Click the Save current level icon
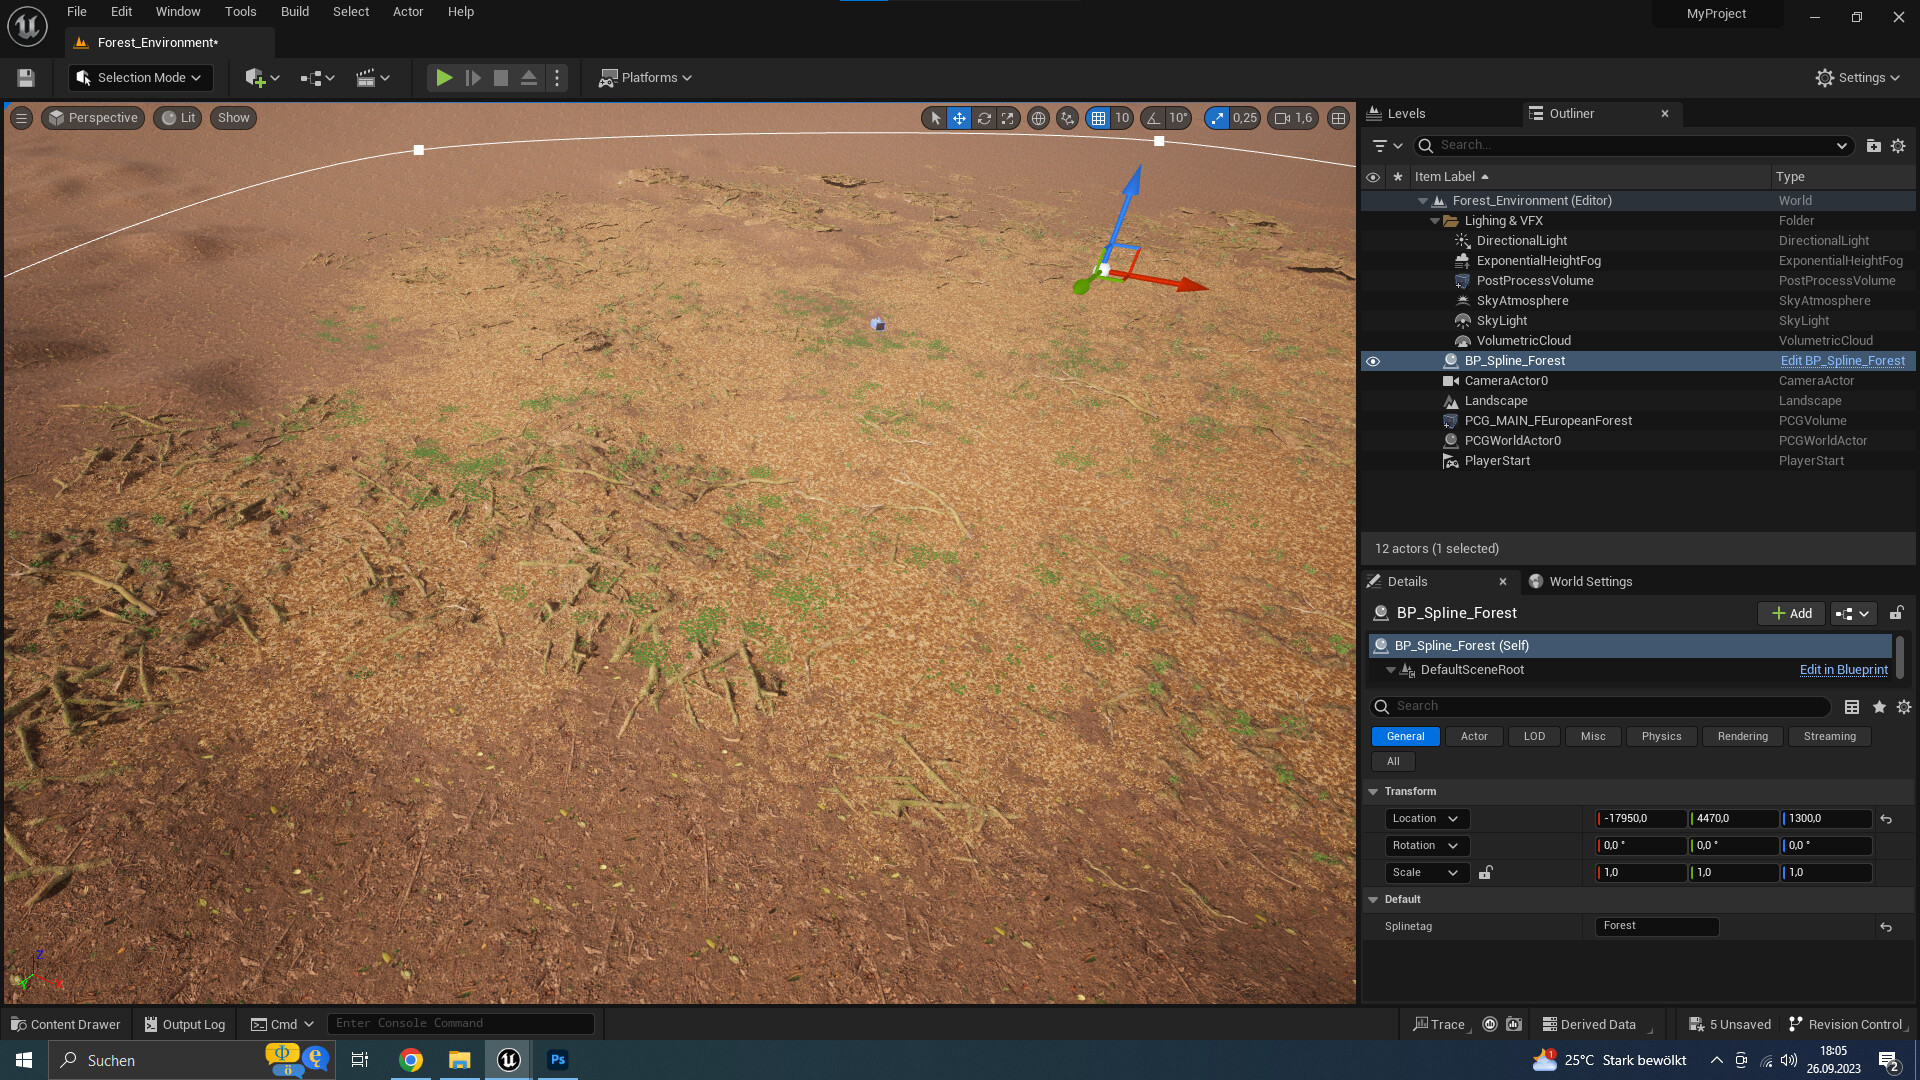This screenshot has width=1920, height=1080. [24, 77]
